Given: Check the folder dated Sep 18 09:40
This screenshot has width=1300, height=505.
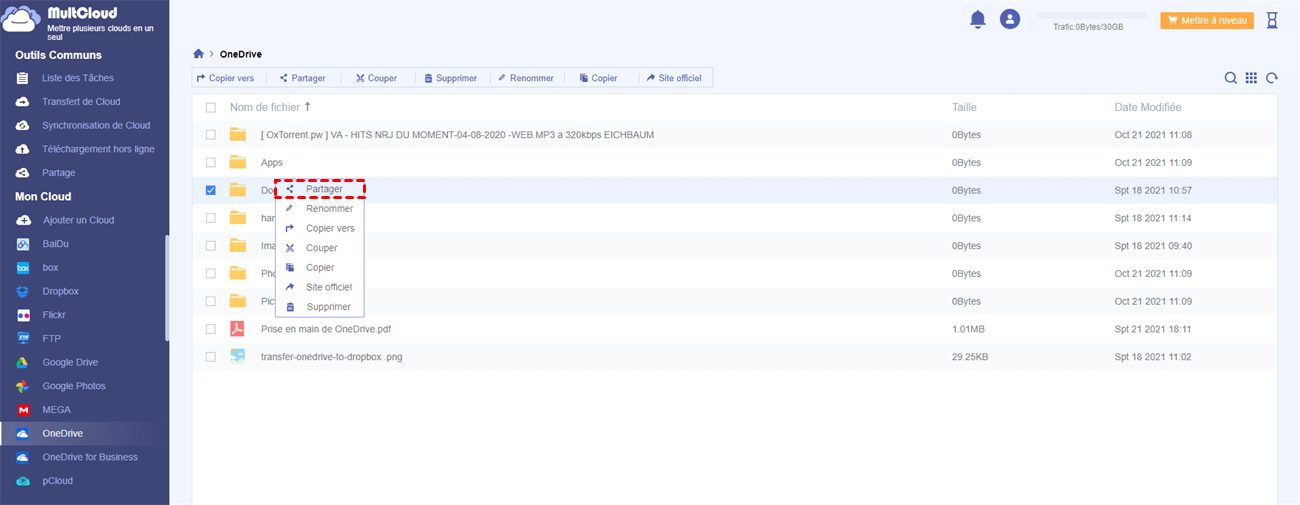Looking at the screenshot, I should (x=210, y=245).
